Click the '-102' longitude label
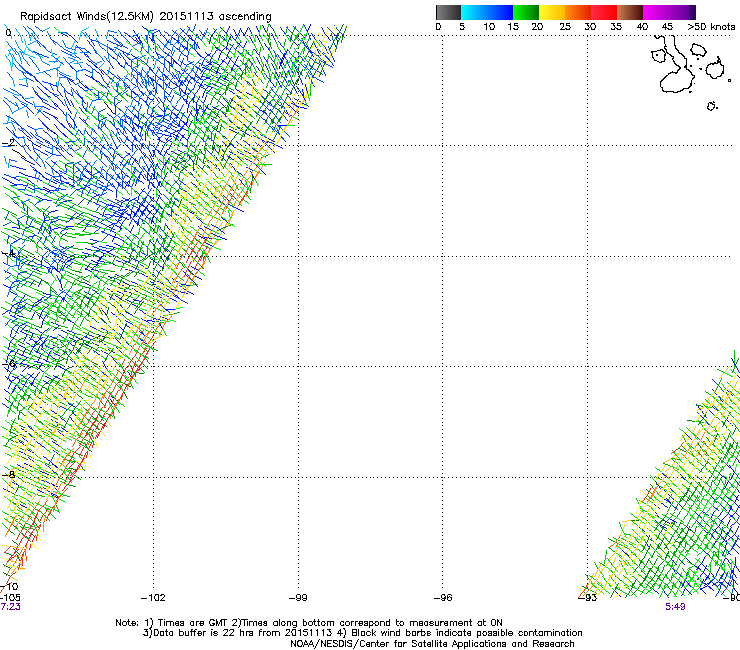This screenshot has width=740, height=650. coord(153,598)
